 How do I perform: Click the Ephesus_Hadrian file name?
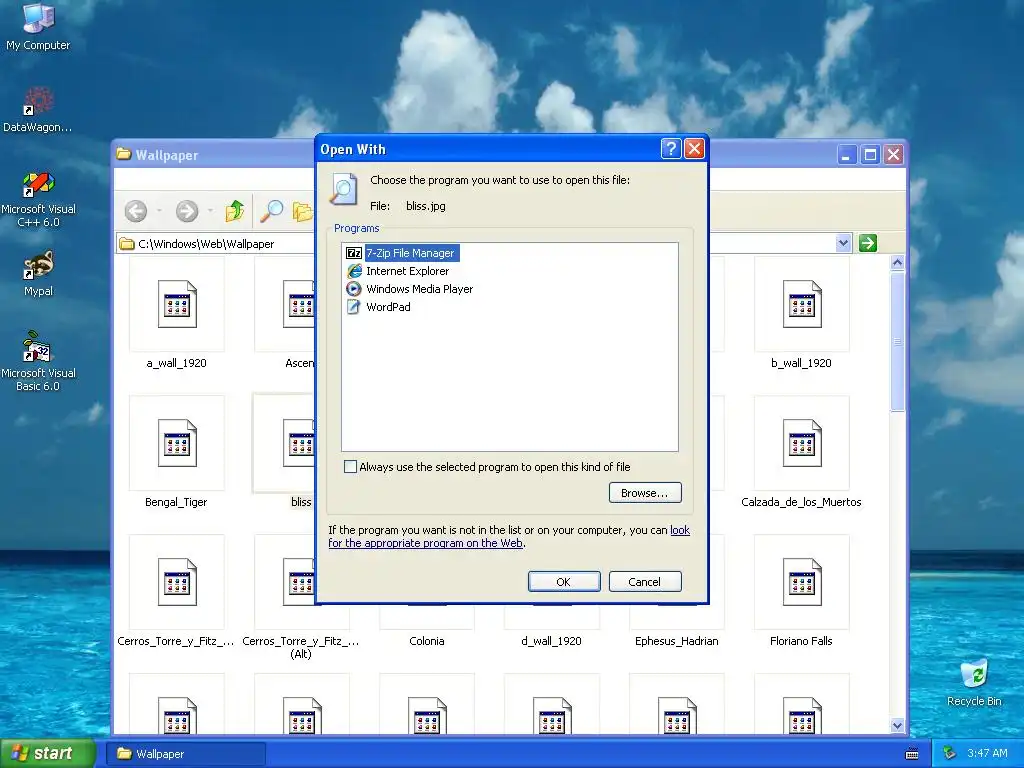coord(677,641)
